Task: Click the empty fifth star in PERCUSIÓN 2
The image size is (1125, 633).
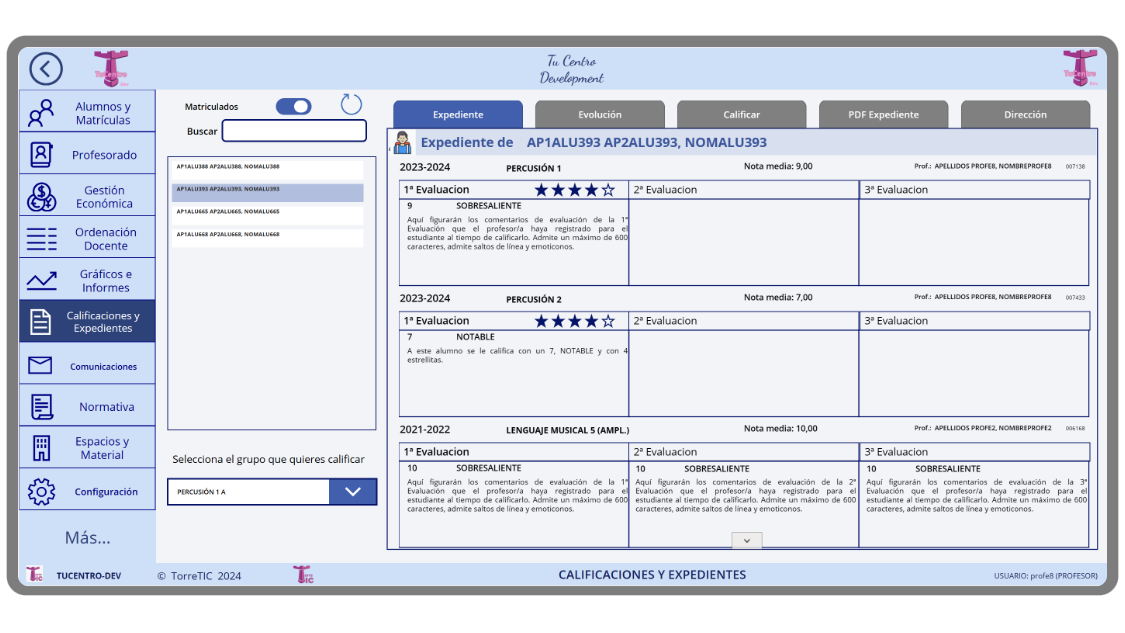Action: tap(608, 321)
